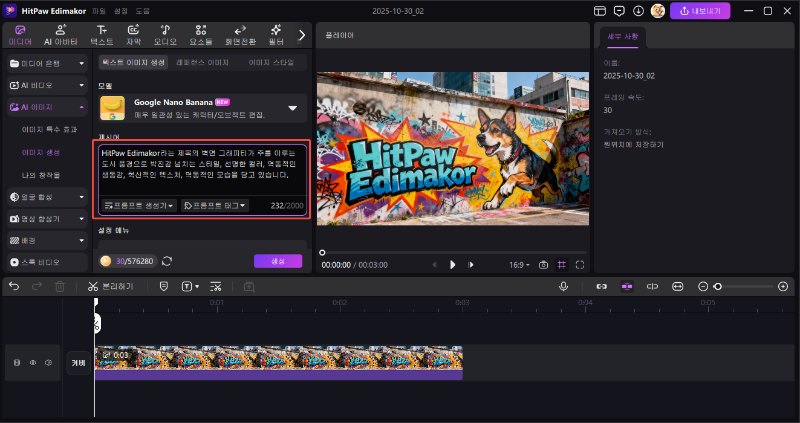Viewport: 800px width, 423px height.
Task: Open the text tool dropdown in timeline toolbar
Action: [x=190, y=287]
